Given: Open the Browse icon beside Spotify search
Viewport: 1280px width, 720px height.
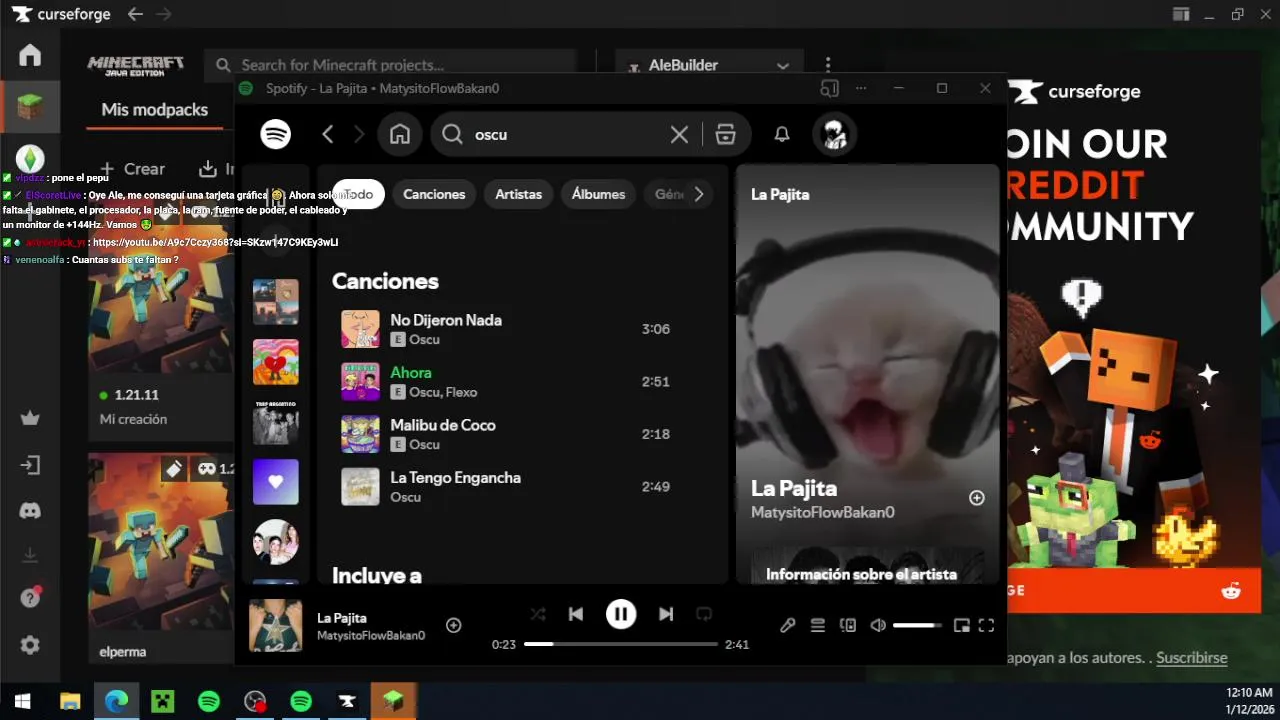Looking at the screenshot, I should click(x=726, y=134).
